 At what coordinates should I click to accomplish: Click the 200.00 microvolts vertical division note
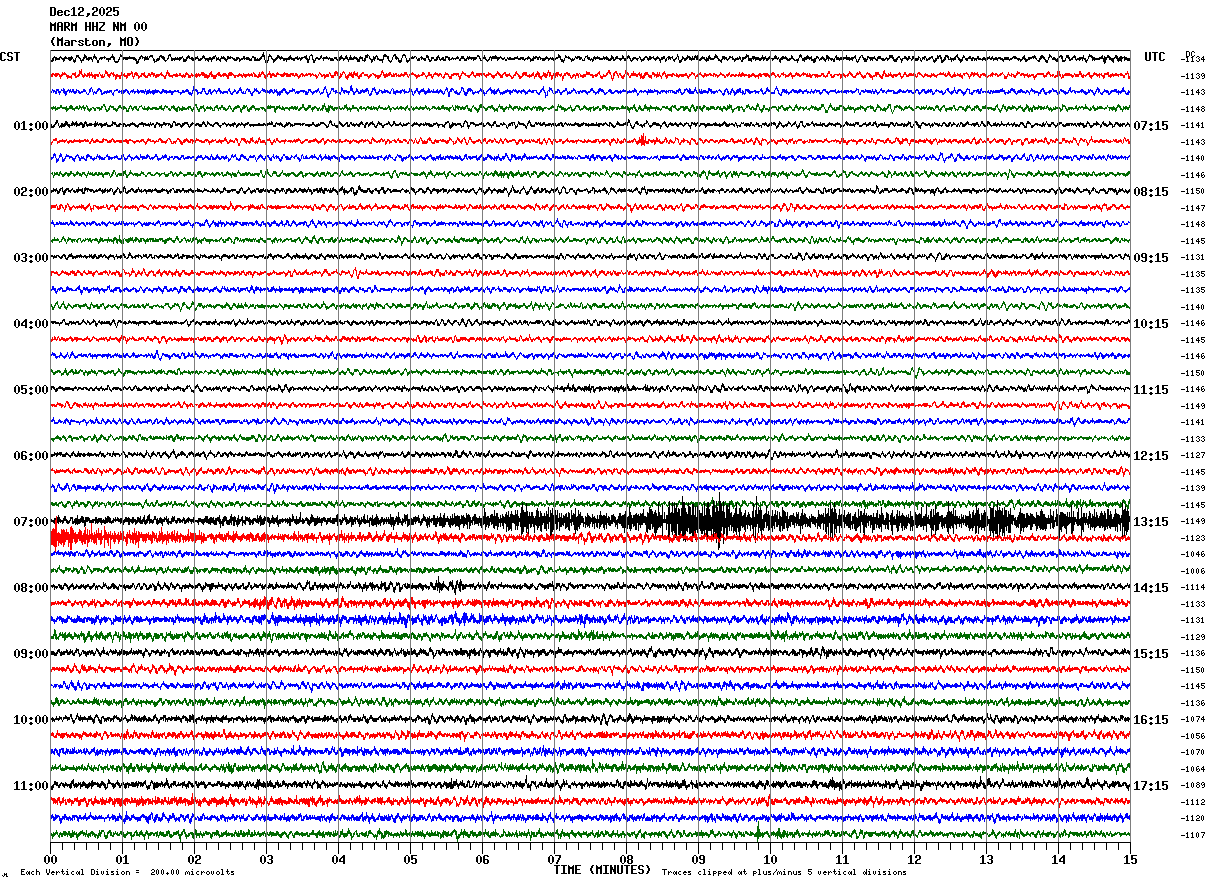pos(128,873)
